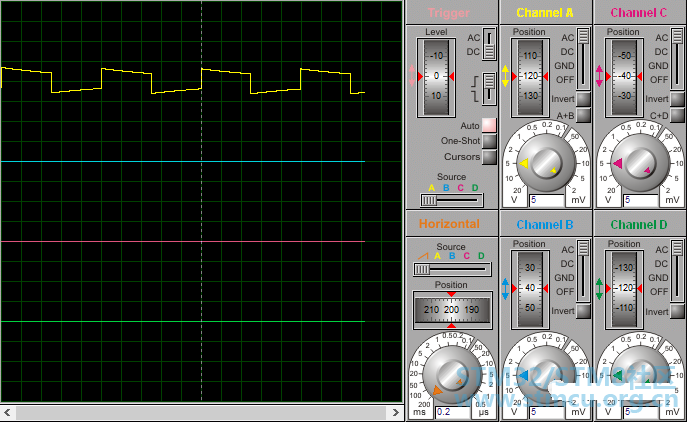Screen dimensions: 687x422
Task: Click the Channel C panel title
Action: point(639,13)
